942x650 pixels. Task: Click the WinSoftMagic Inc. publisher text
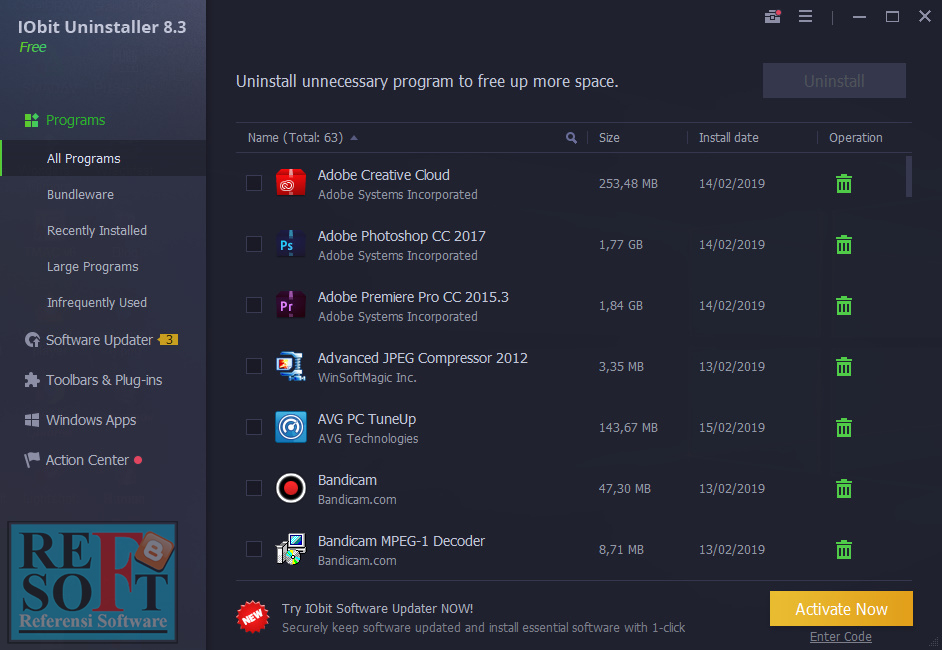[x=367, y=378]
